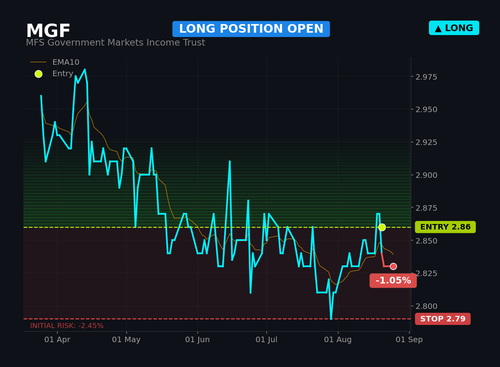Click the yellow entry marker on chart

point(382,227)
